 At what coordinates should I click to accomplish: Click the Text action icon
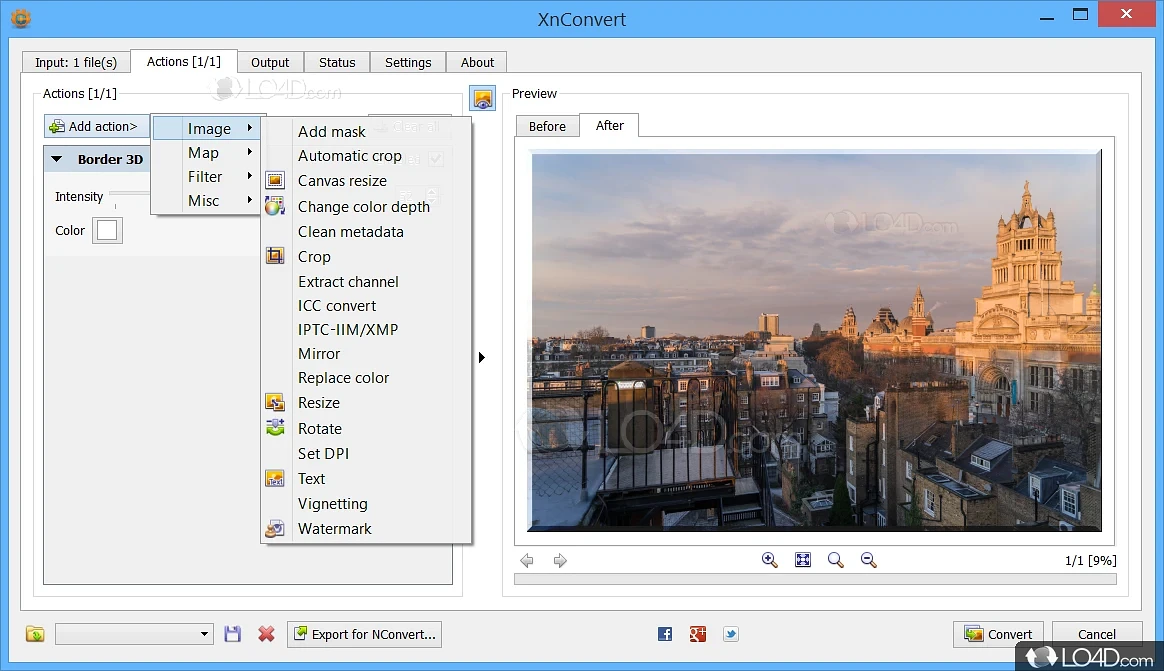coord(275,479)
